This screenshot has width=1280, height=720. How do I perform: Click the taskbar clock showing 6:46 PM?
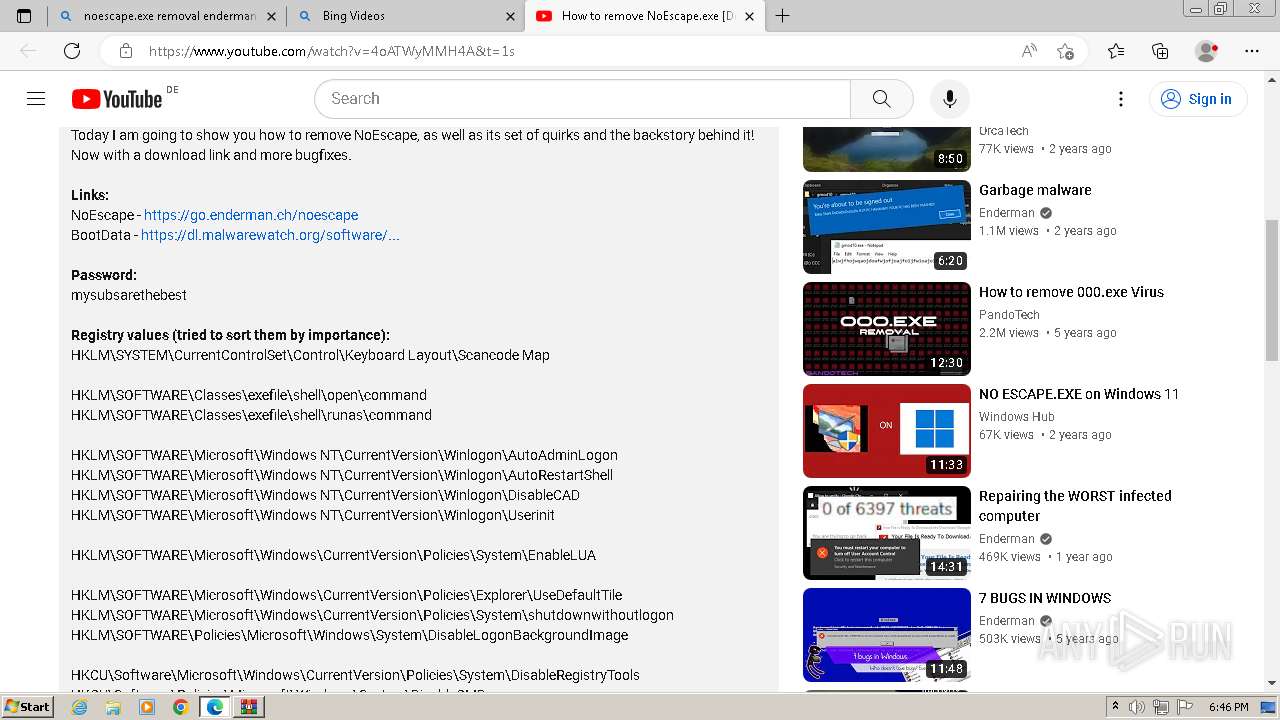click(1228, 707)
